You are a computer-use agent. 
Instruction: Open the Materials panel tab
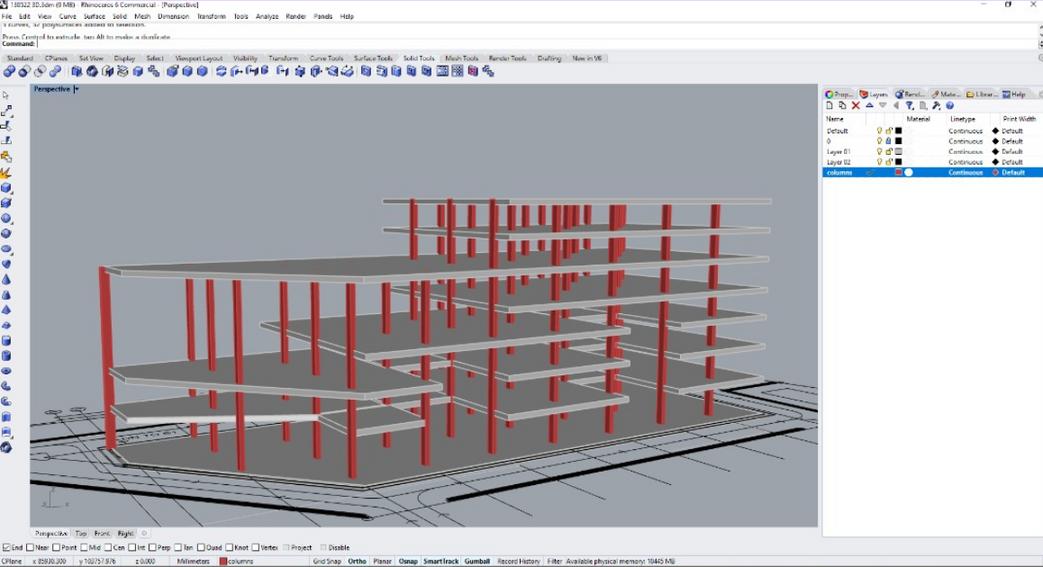pyautogui.click(x=945, y=94)
